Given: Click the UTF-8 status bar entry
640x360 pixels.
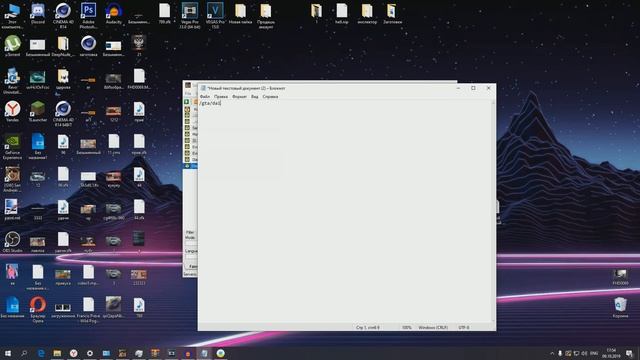Looking at the screenshot, I should (464, 327).
